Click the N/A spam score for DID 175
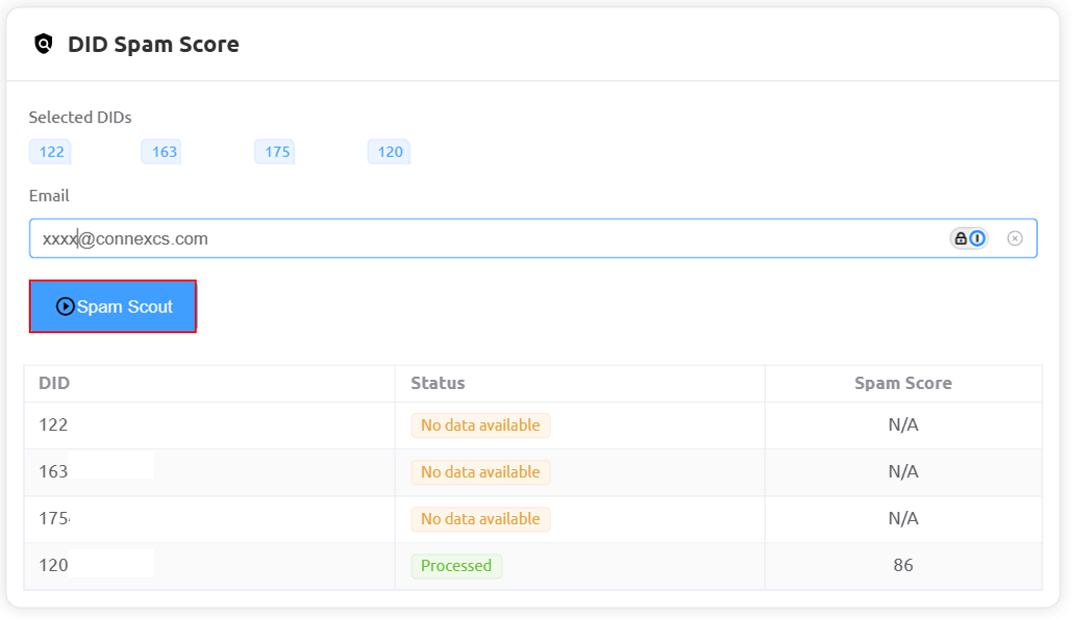Viewport: 1072px width, 619px height. [903, 518]
